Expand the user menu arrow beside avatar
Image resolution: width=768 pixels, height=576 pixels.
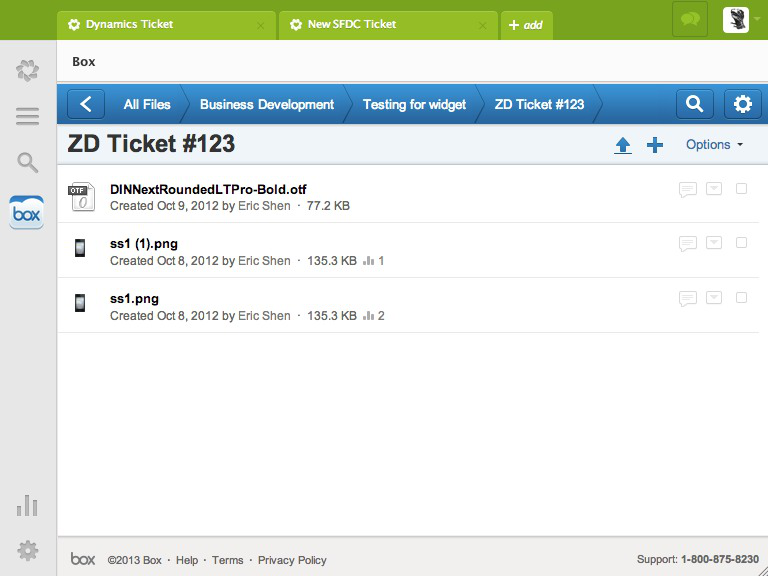(x=757, y=19)
